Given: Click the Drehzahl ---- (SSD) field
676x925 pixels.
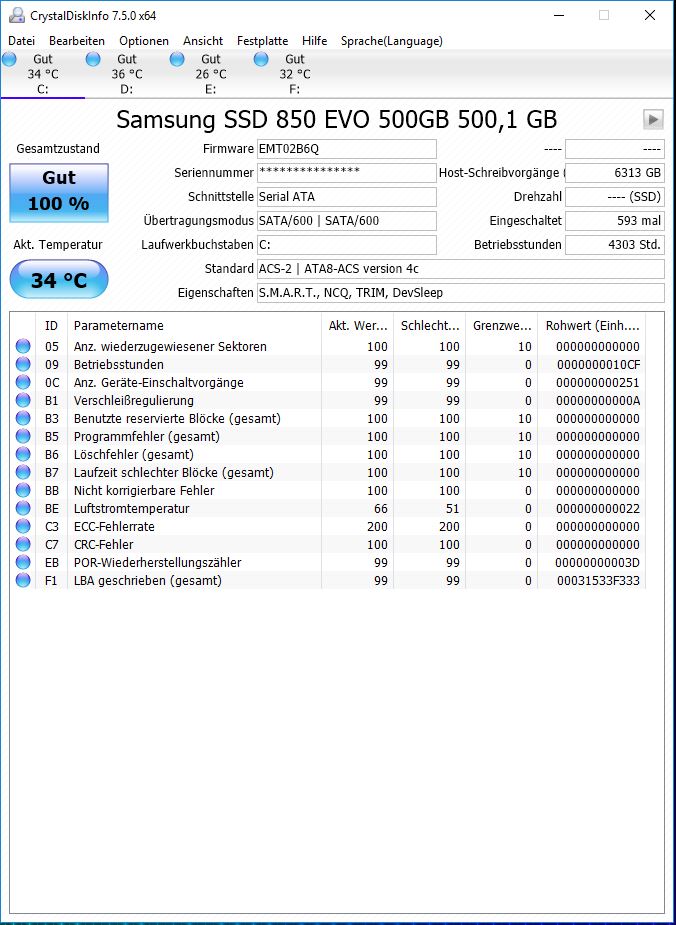Looking at the screenshot, I should 615,196.
